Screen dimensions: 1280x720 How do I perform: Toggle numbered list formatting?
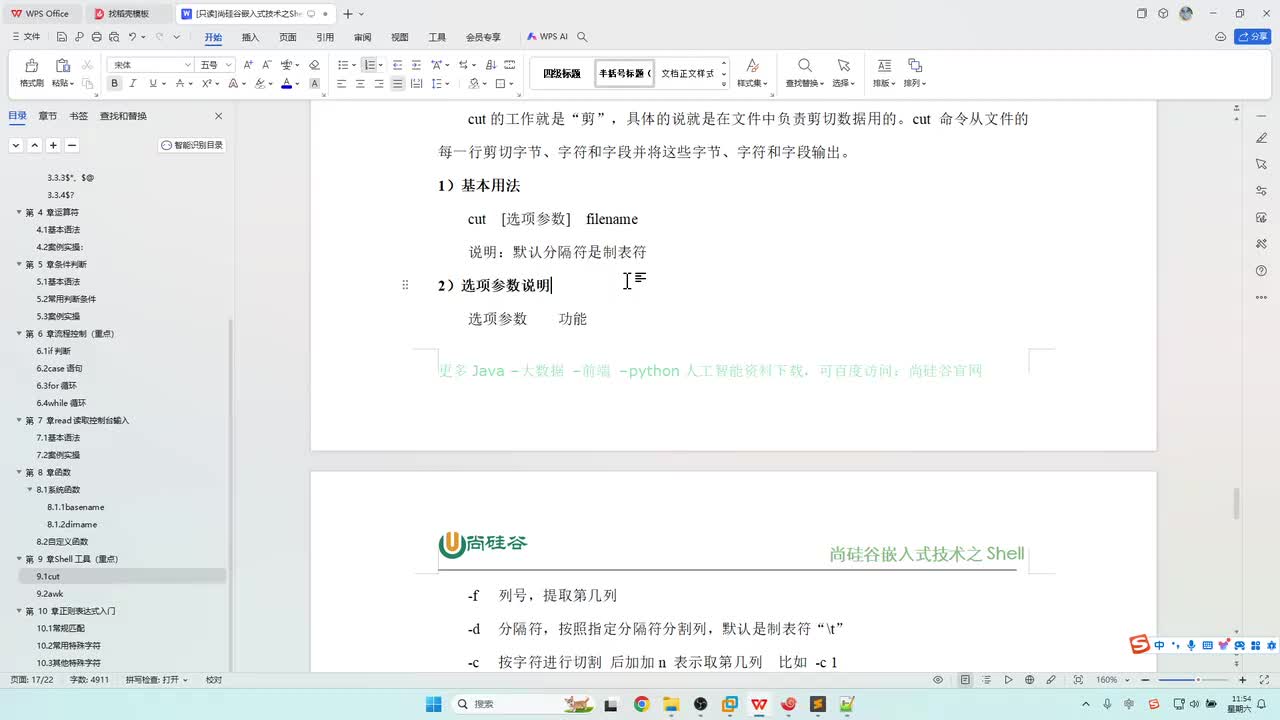point(369,65)
